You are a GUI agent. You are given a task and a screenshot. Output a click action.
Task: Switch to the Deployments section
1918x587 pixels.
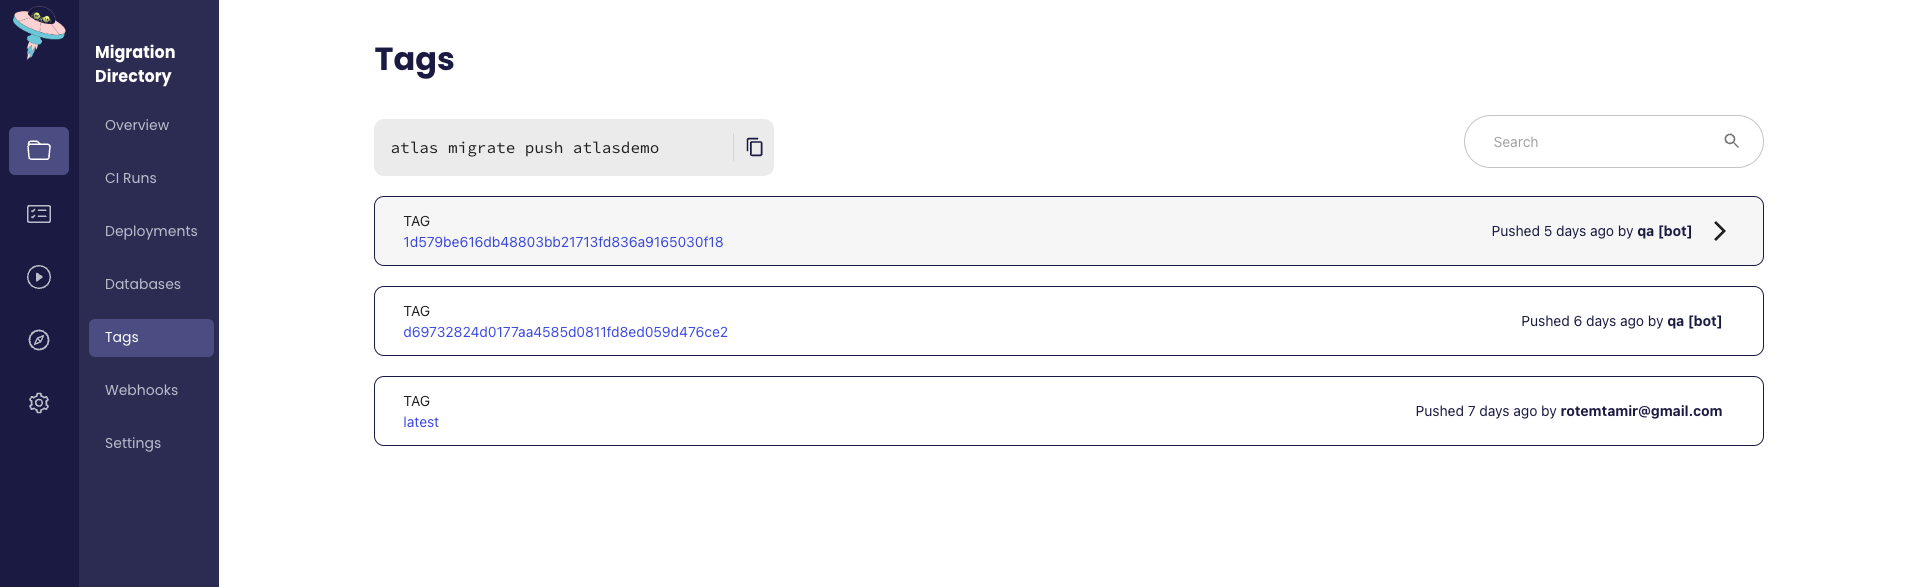pos(150,230)
